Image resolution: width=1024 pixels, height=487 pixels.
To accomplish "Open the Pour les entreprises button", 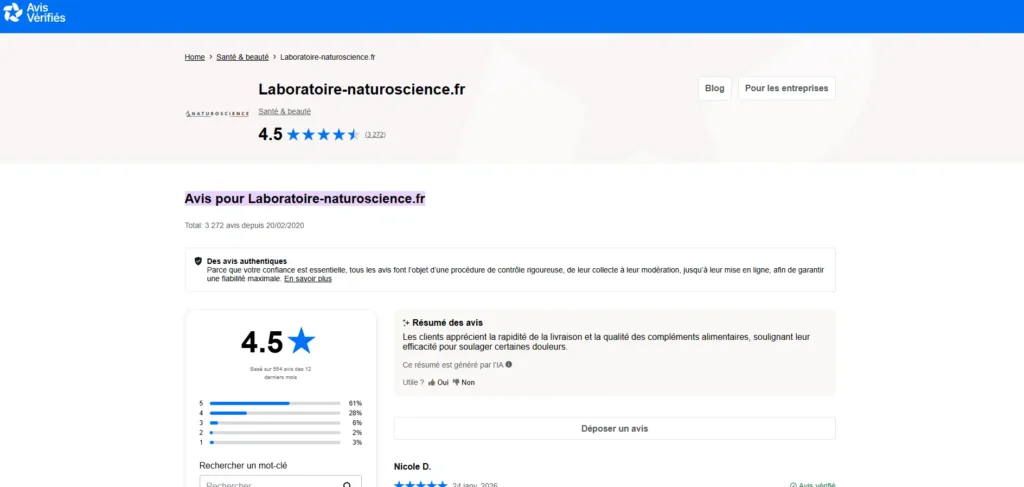I will 786,89.
